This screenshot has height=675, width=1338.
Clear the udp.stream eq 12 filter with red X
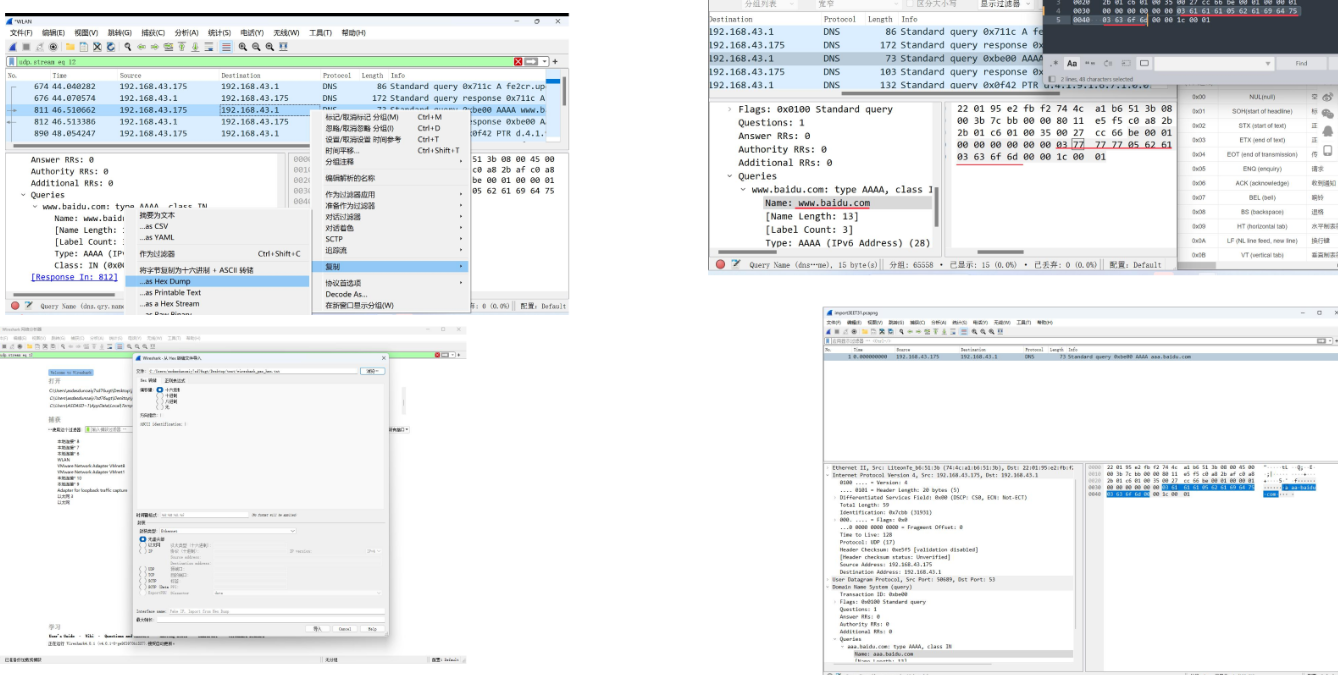[518, 62]
